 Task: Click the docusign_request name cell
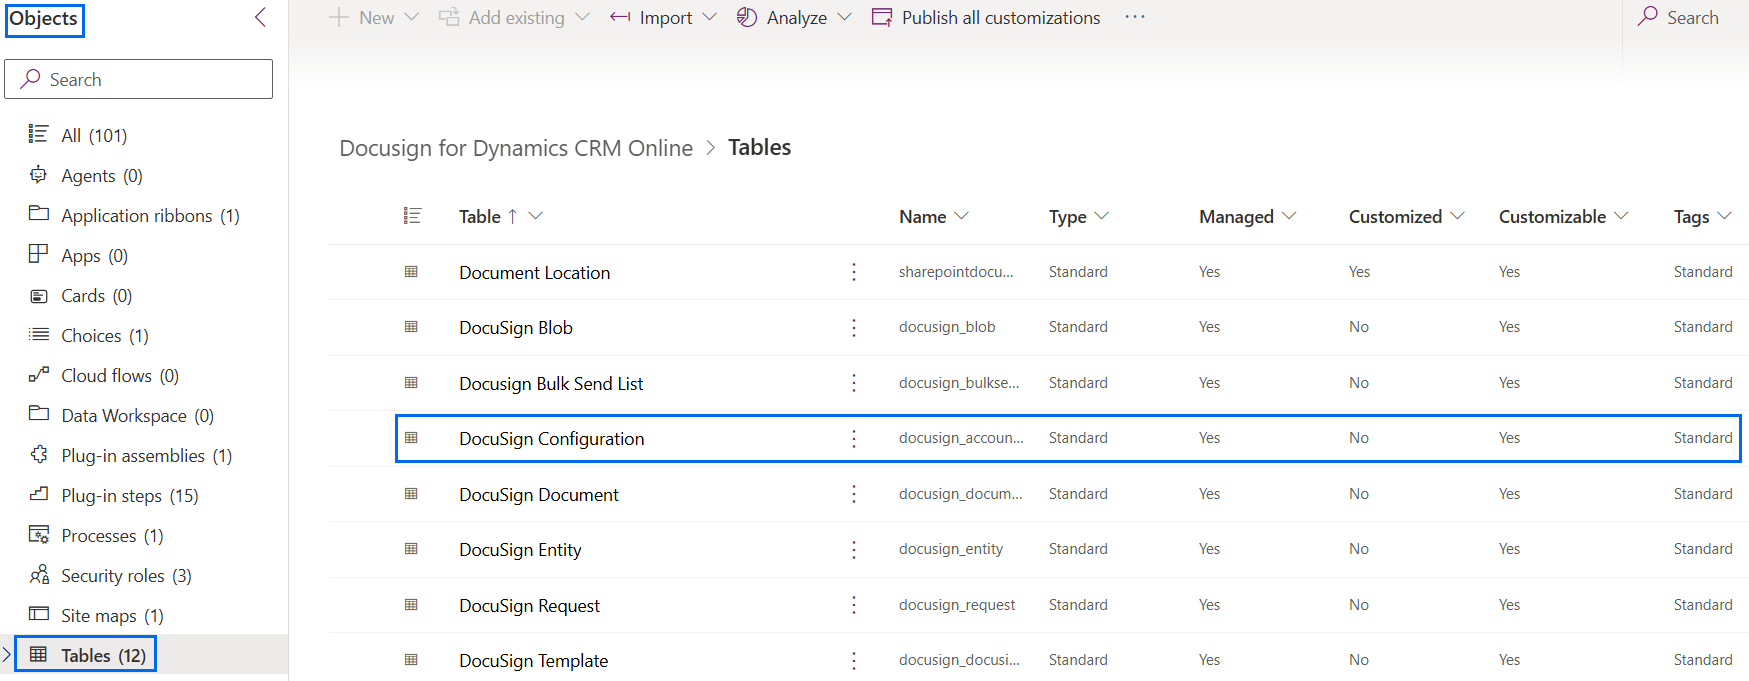point(957,605)
